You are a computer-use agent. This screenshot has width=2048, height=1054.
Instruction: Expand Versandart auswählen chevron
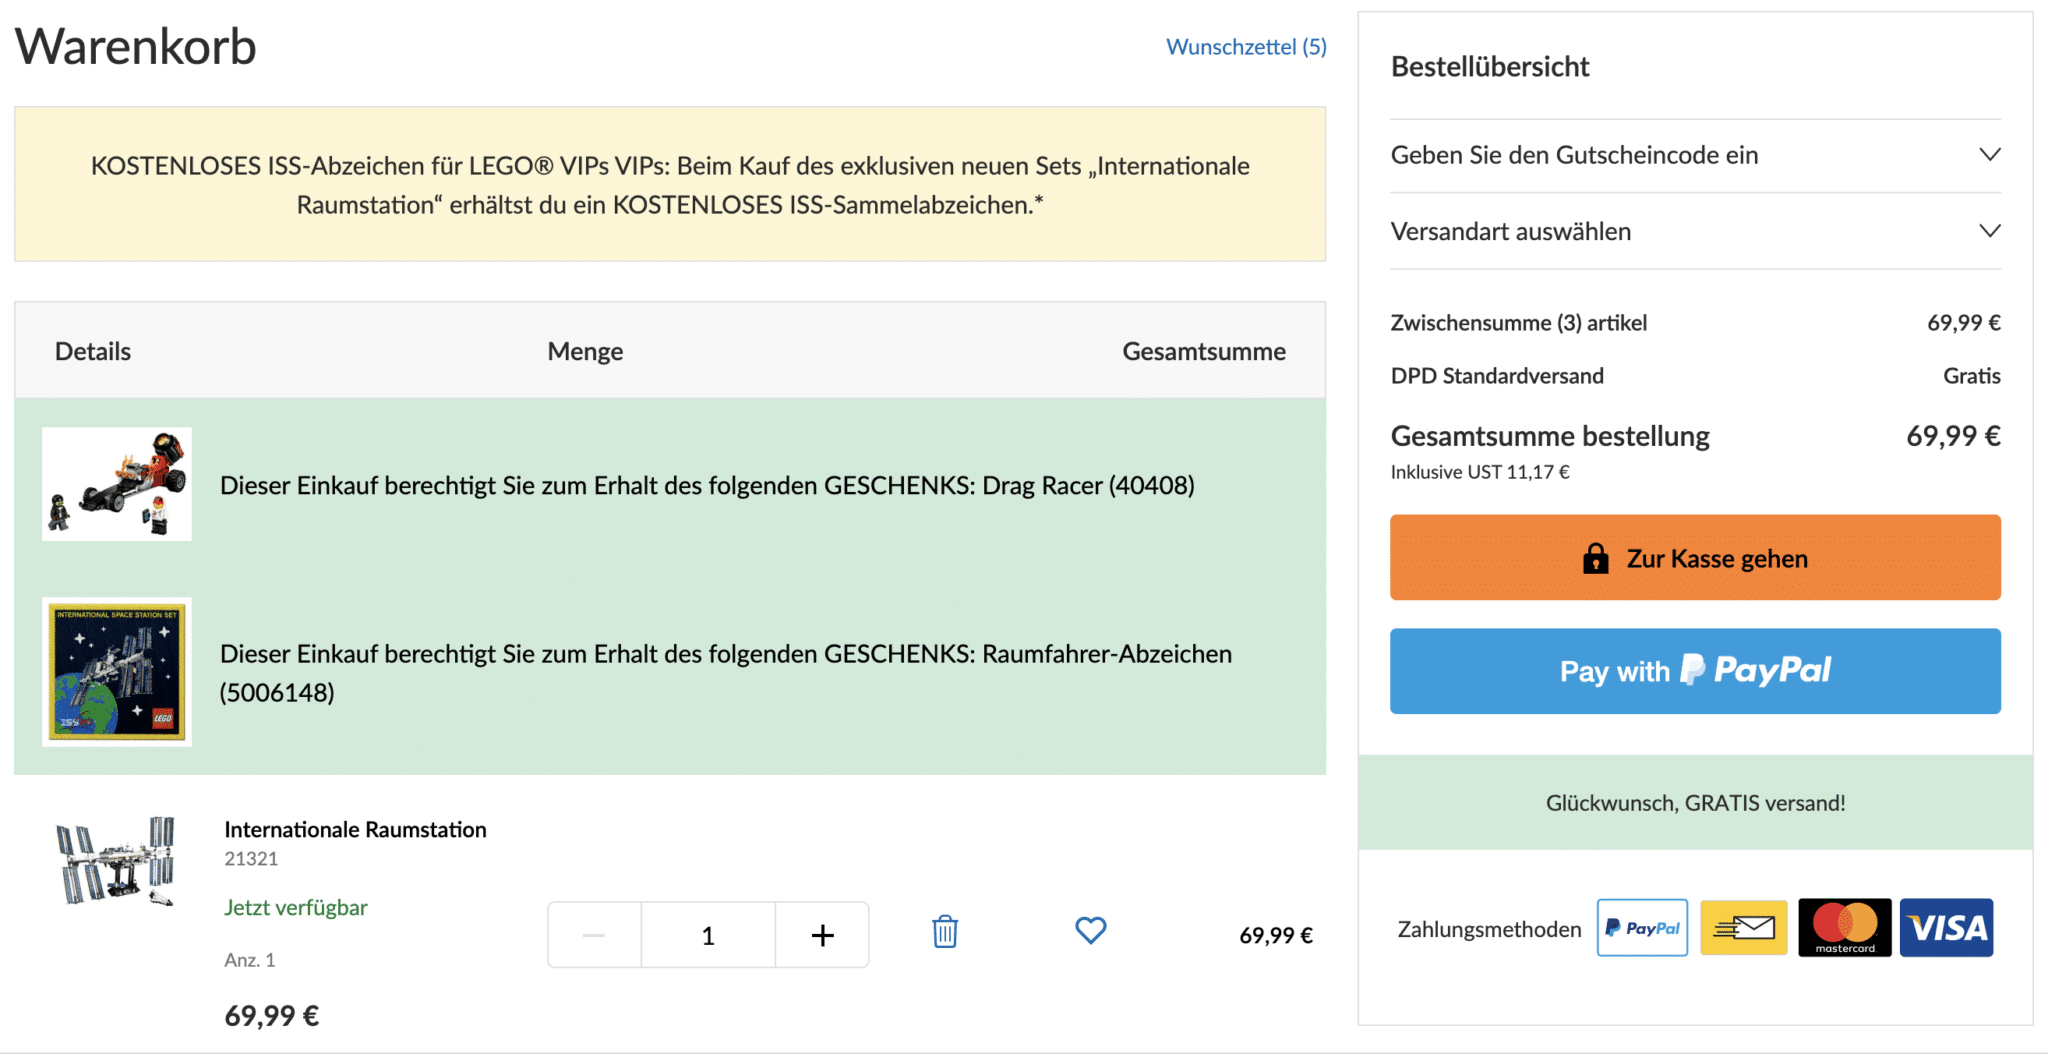pyautogui.click(x=1989, y=231)
